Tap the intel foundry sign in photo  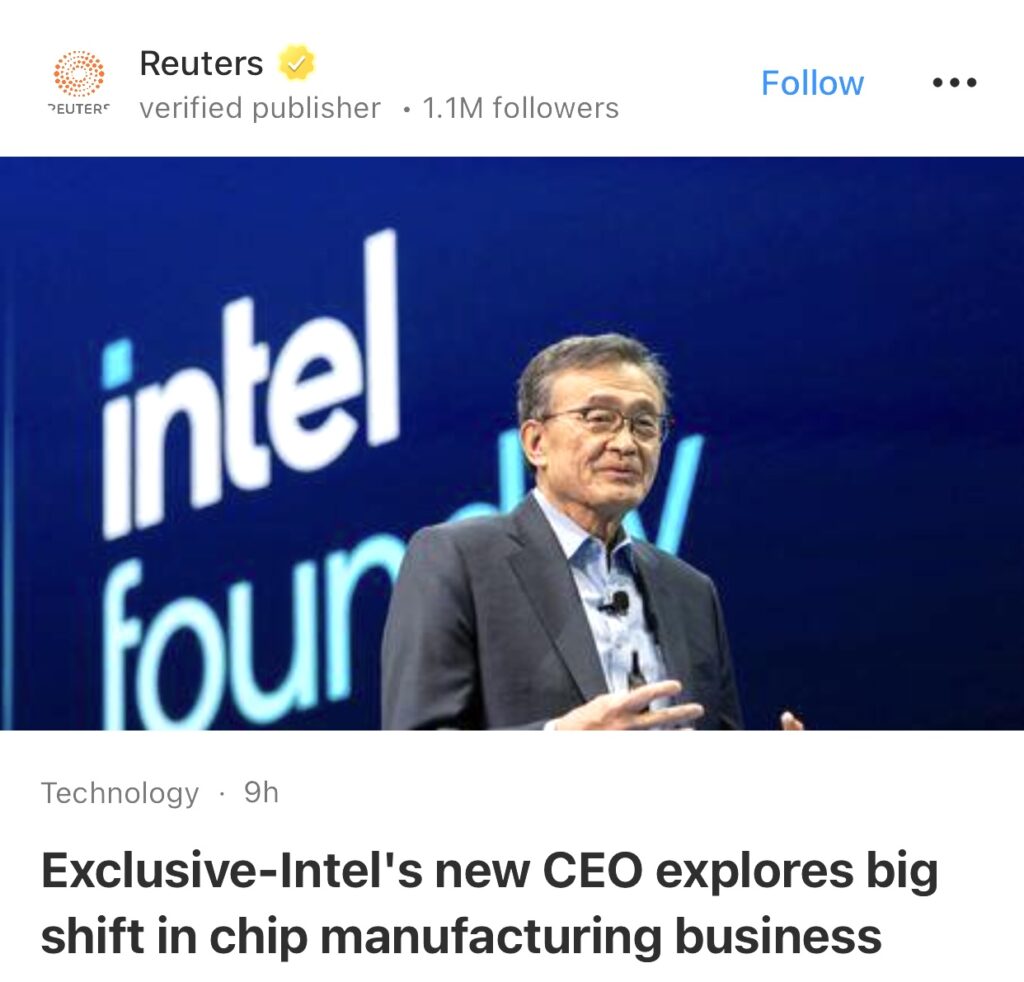pos(248,483)
